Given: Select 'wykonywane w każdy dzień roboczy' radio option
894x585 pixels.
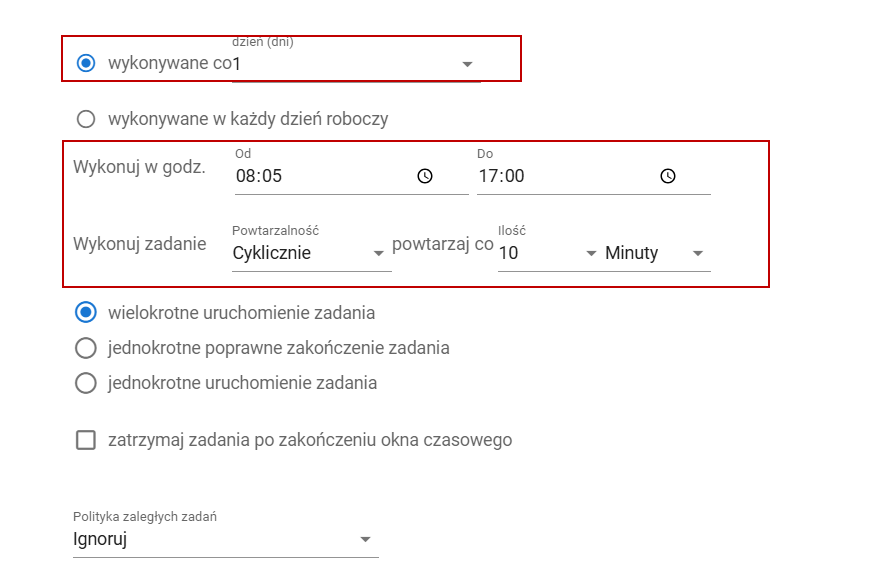Looking at the screenshot, I should click(x=86, y=119).
